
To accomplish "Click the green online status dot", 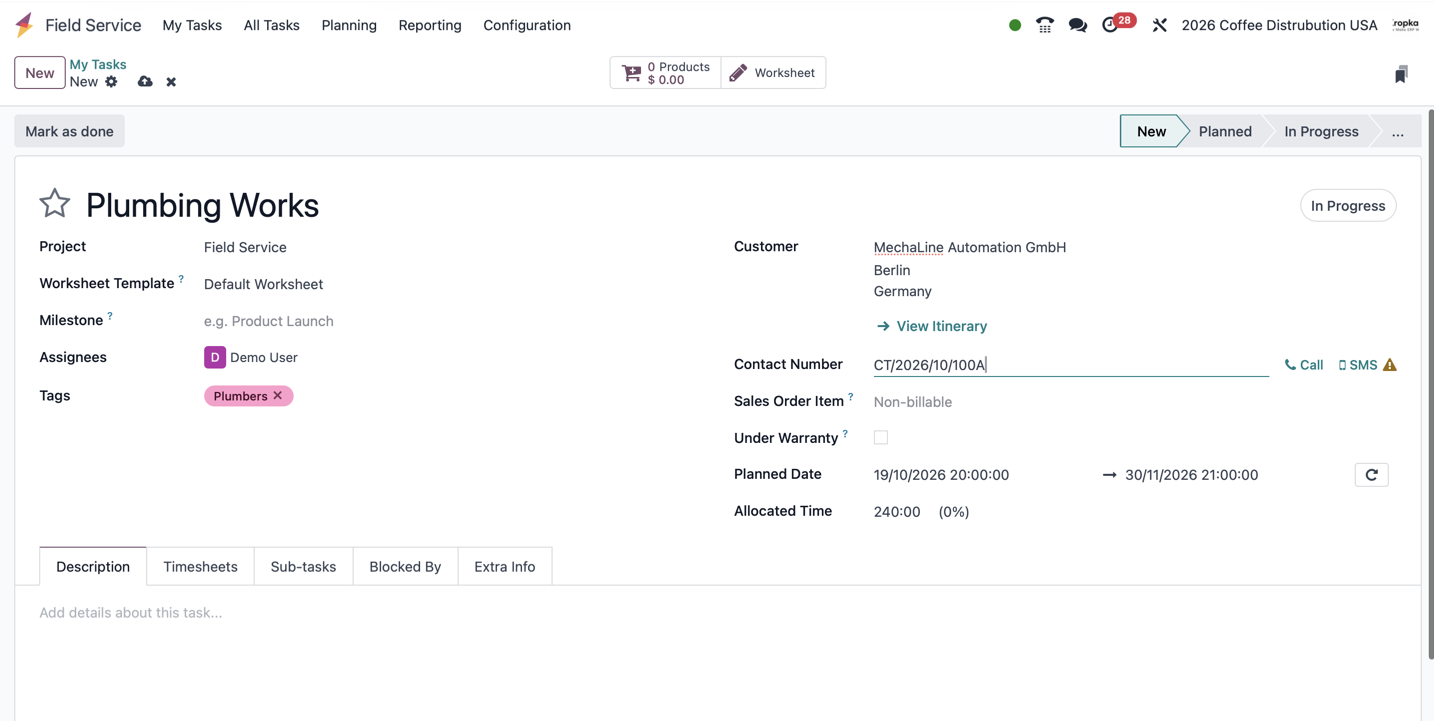I will 1015,25.
